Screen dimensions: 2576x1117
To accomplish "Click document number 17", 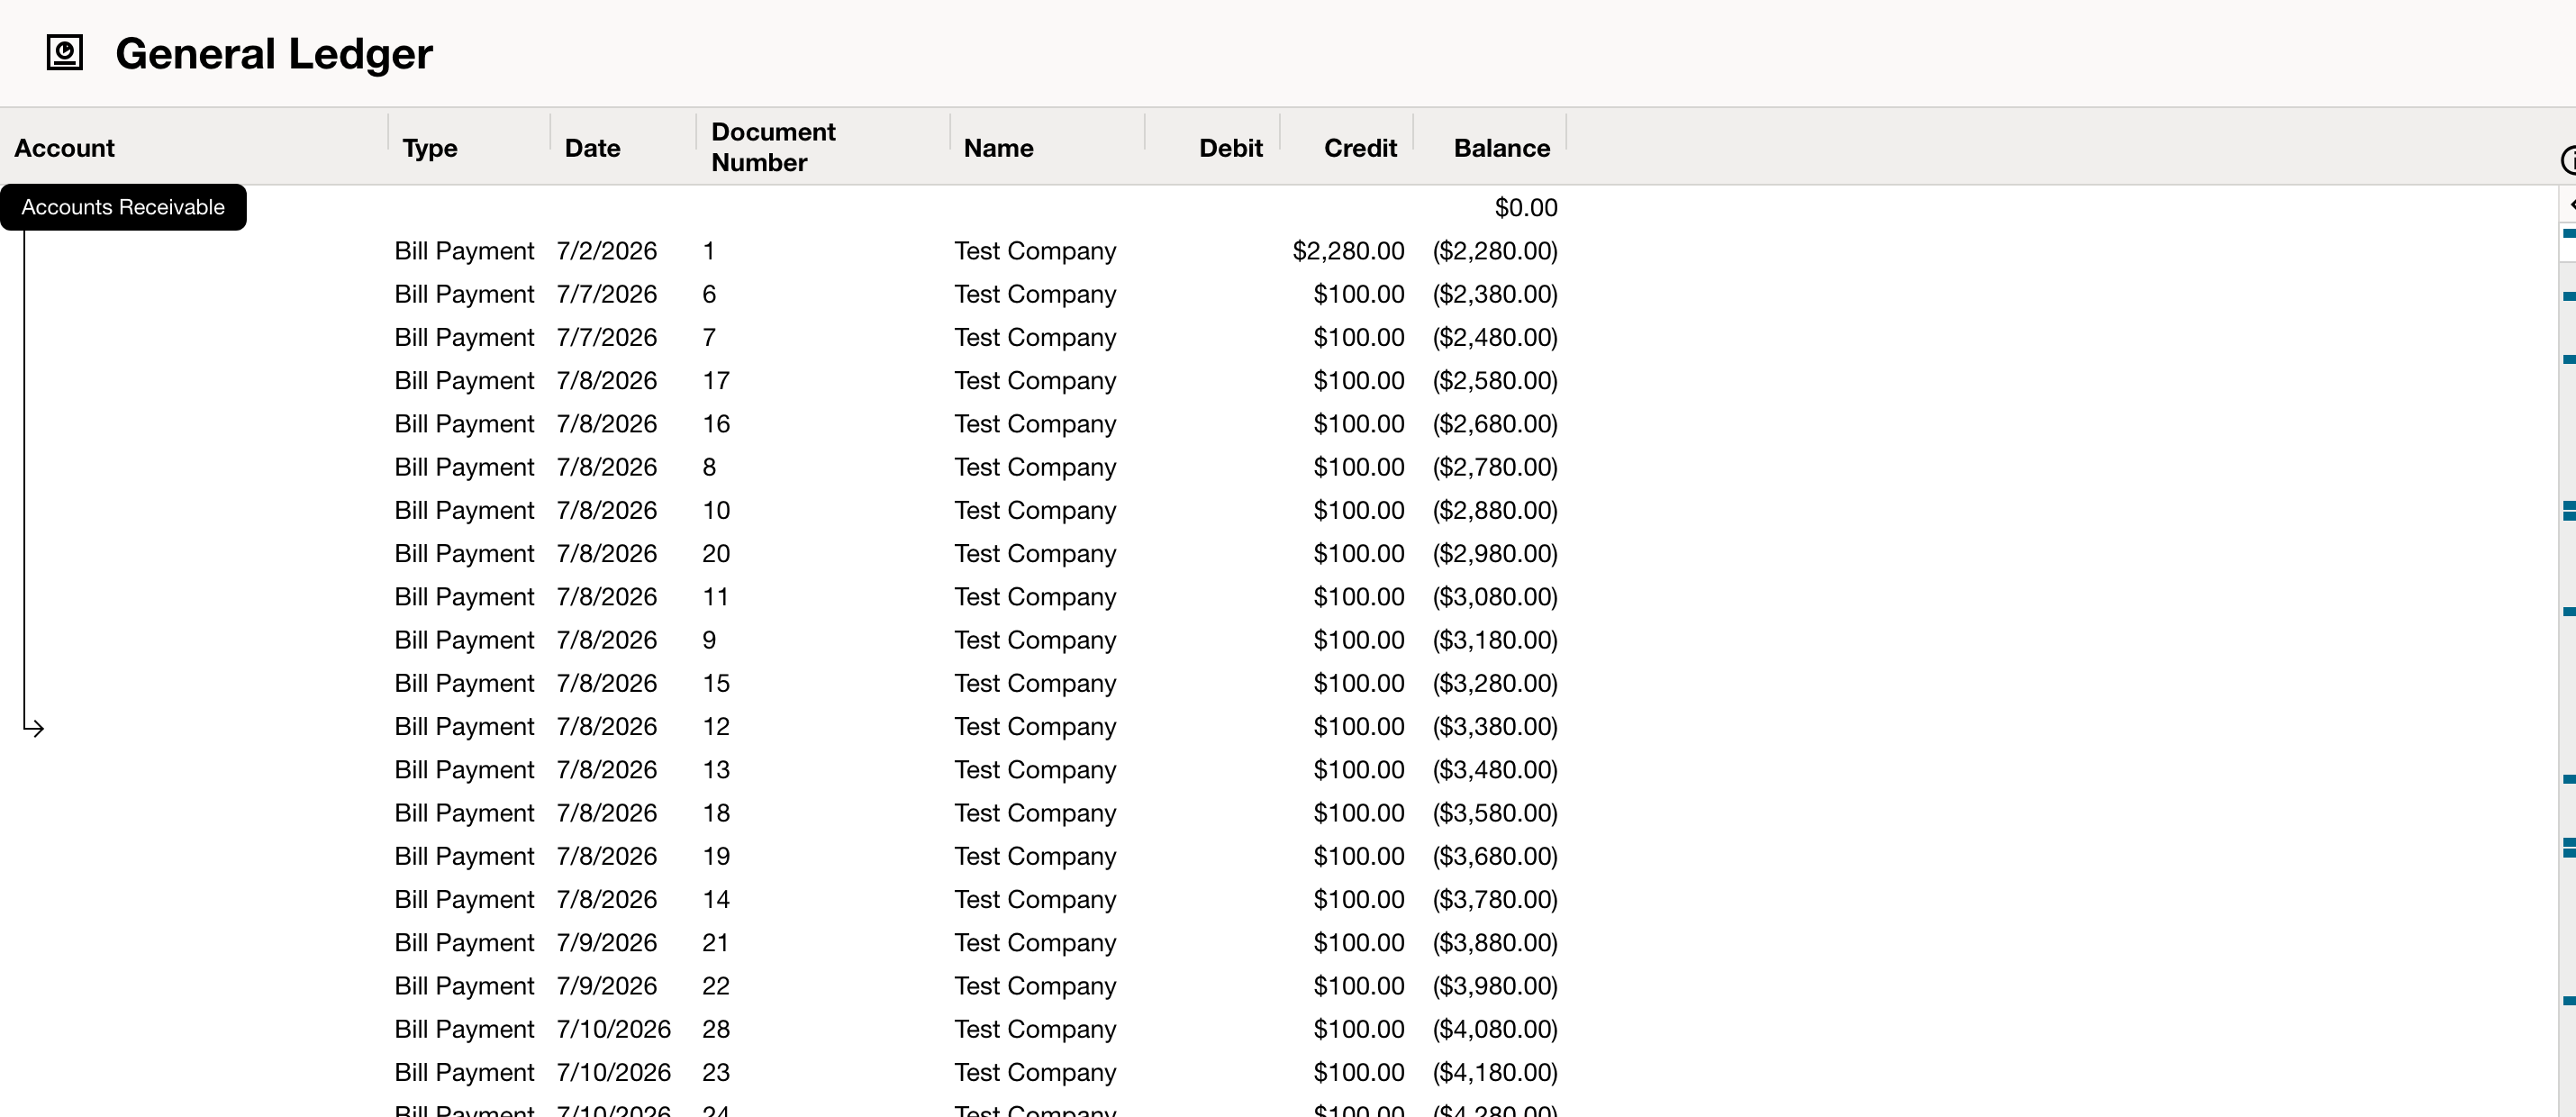I will point(716,381).
